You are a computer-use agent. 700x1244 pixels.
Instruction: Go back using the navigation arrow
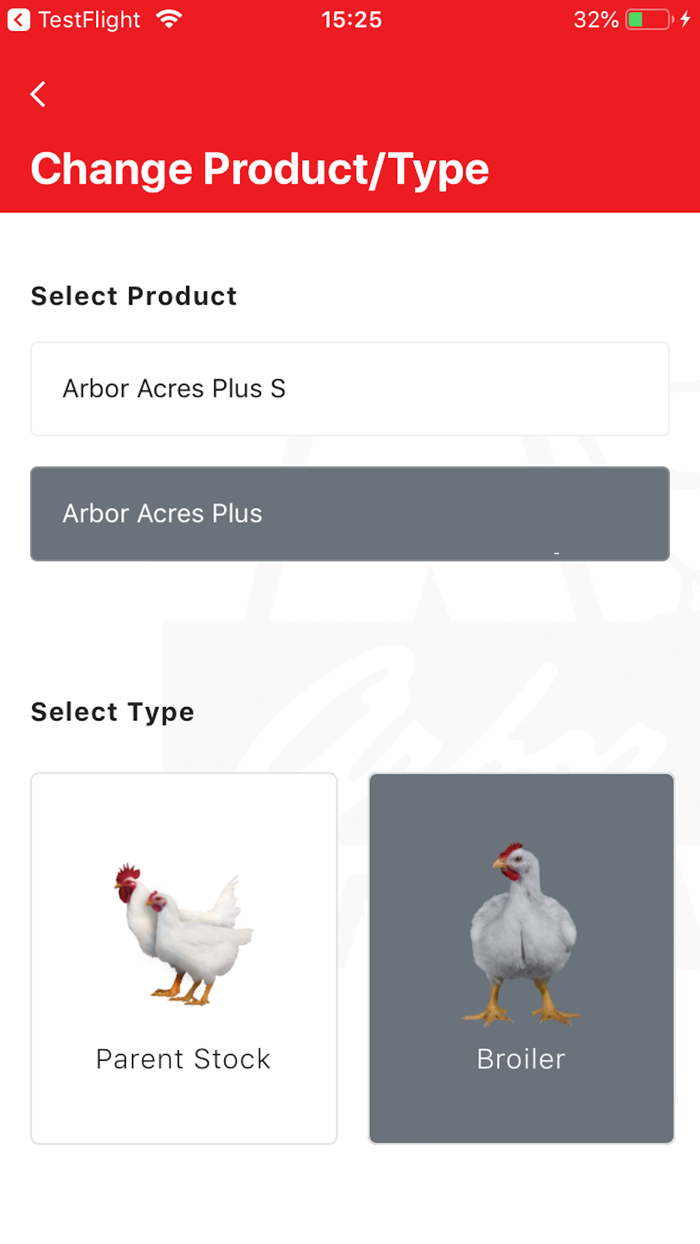(37, 93)
